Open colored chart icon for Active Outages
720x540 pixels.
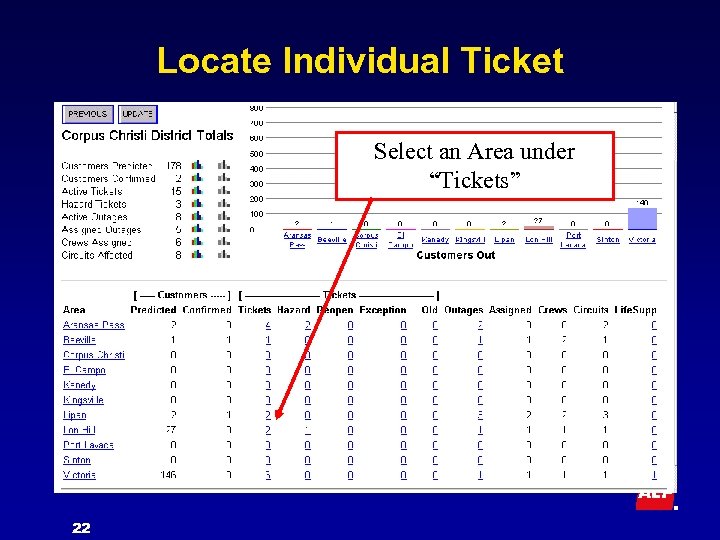(197, 216)
